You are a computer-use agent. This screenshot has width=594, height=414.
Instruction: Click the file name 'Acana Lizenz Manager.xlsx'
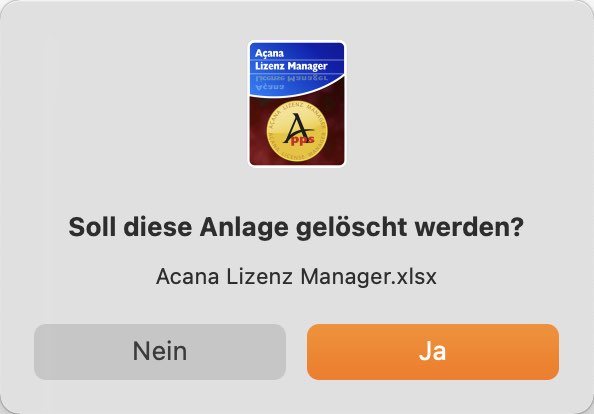coord(296,277)
